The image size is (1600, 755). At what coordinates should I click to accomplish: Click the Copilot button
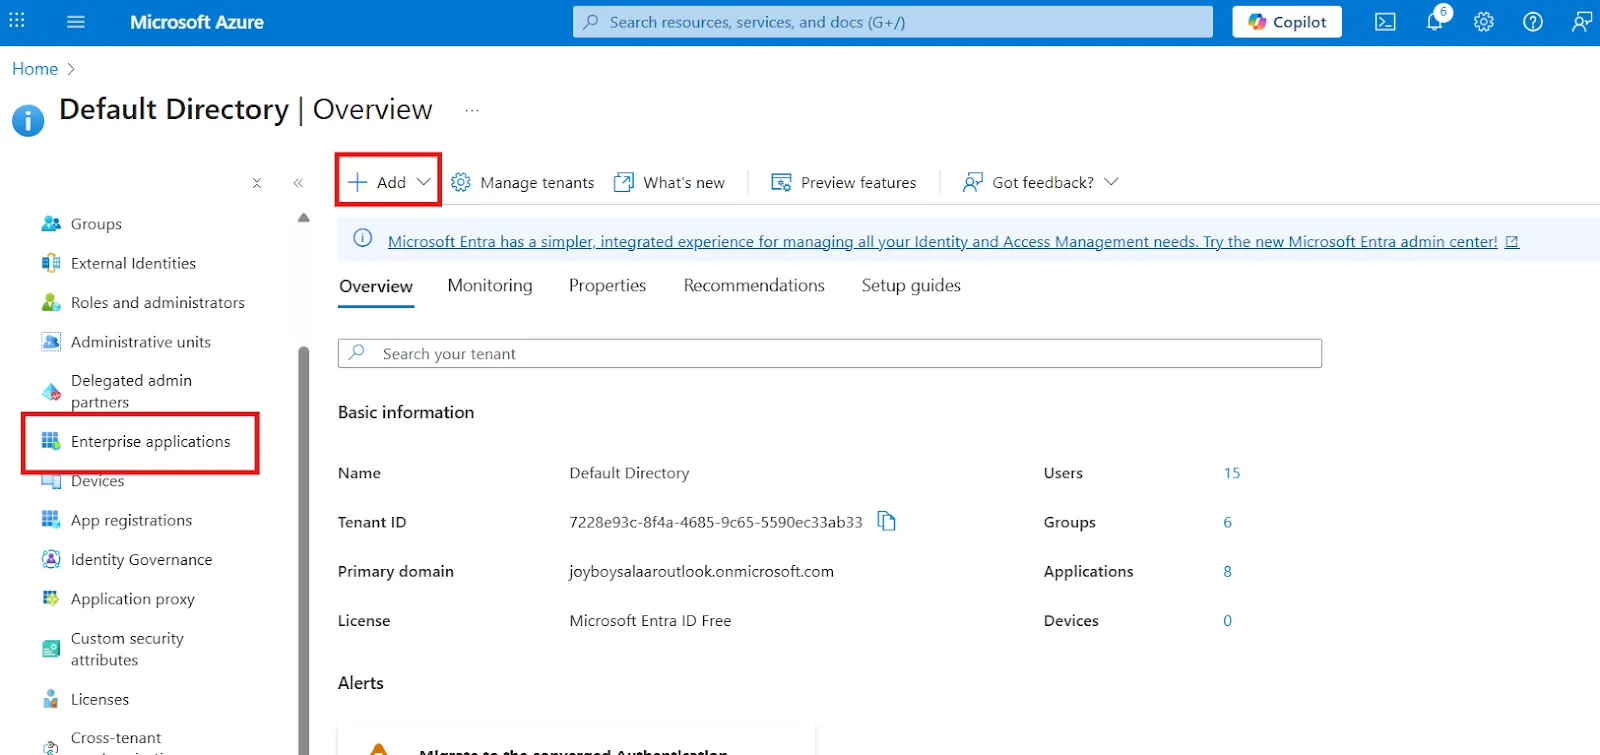tap(1287, 22)
